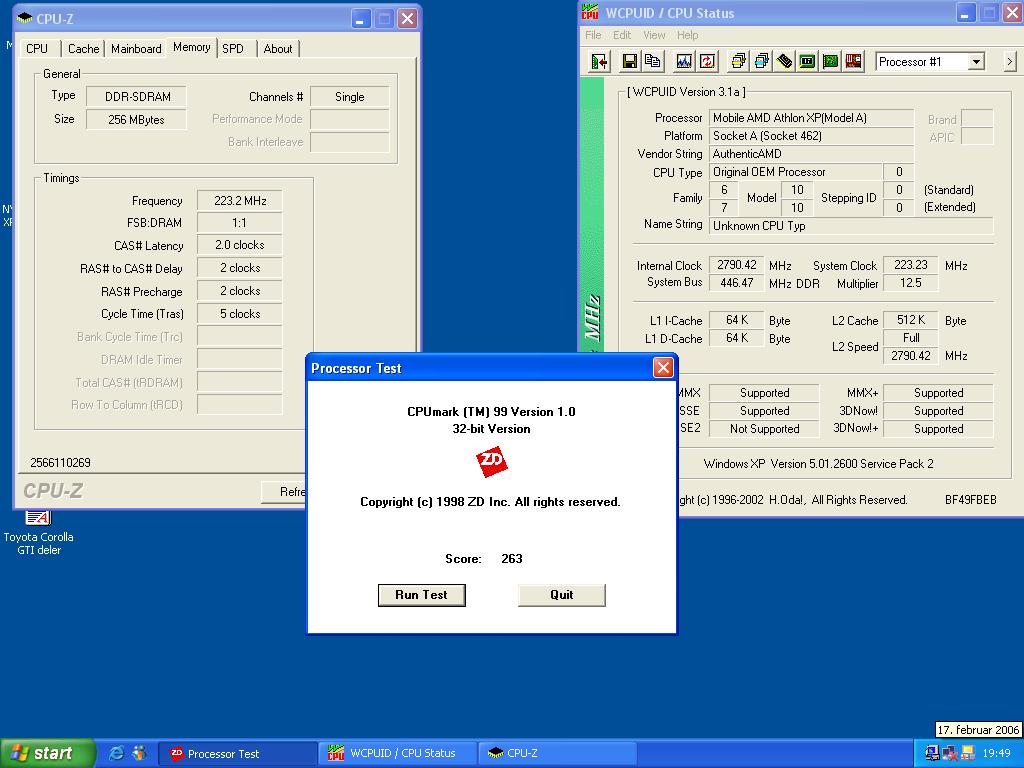1024x768 pixels.
Task: Click the Cycle Time (Tras) value 5 clocks
Action: click(240, 313)
